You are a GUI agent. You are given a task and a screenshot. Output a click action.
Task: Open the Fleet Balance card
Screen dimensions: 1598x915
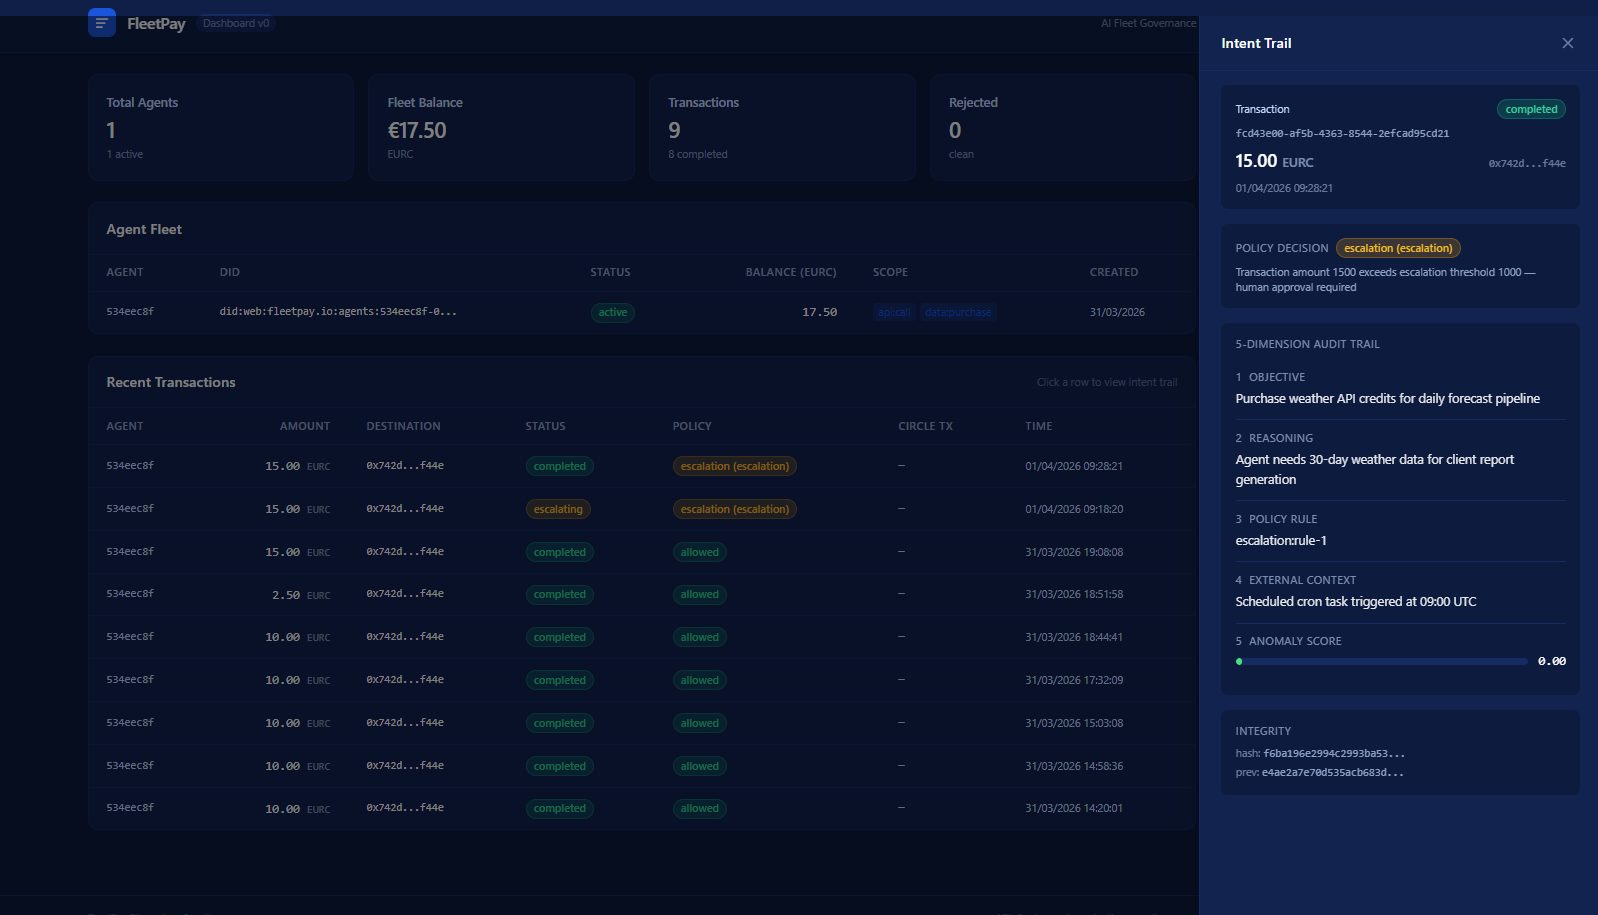(x=501, y=127)
